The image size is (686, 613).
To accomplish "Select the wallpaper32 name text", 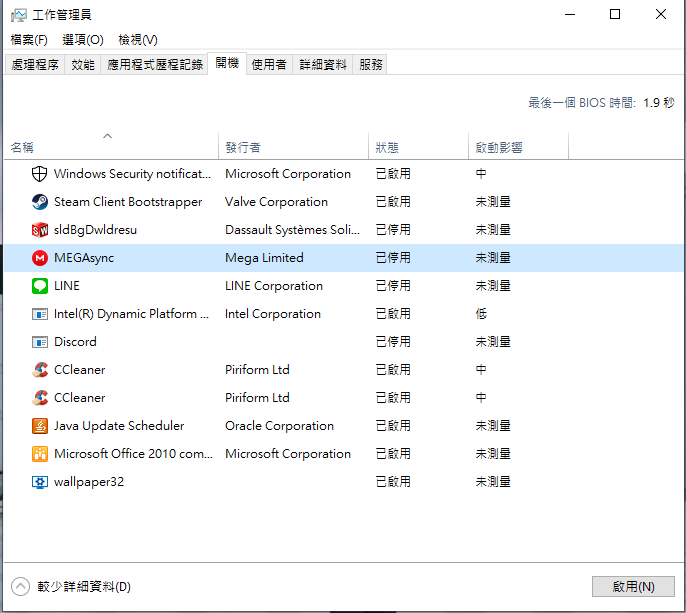I will pos(89,482).
